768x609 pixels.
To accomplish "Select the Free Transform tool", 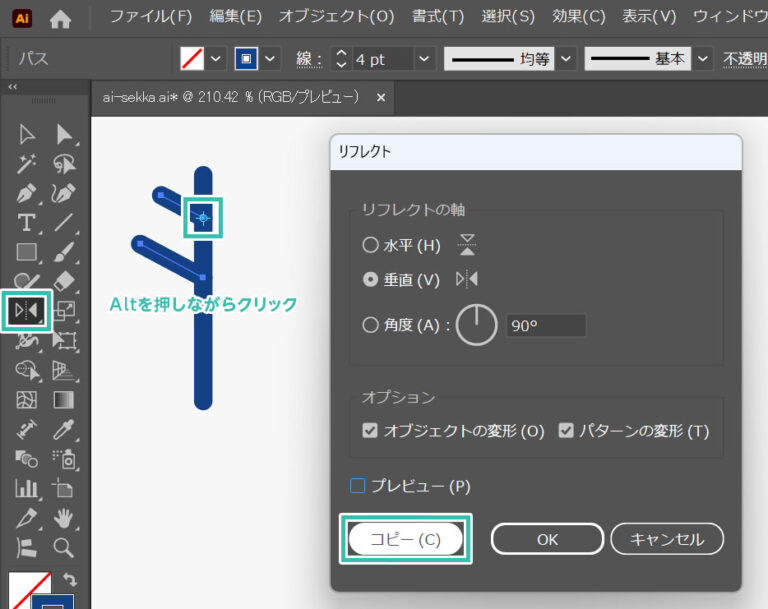I will 64,340.
